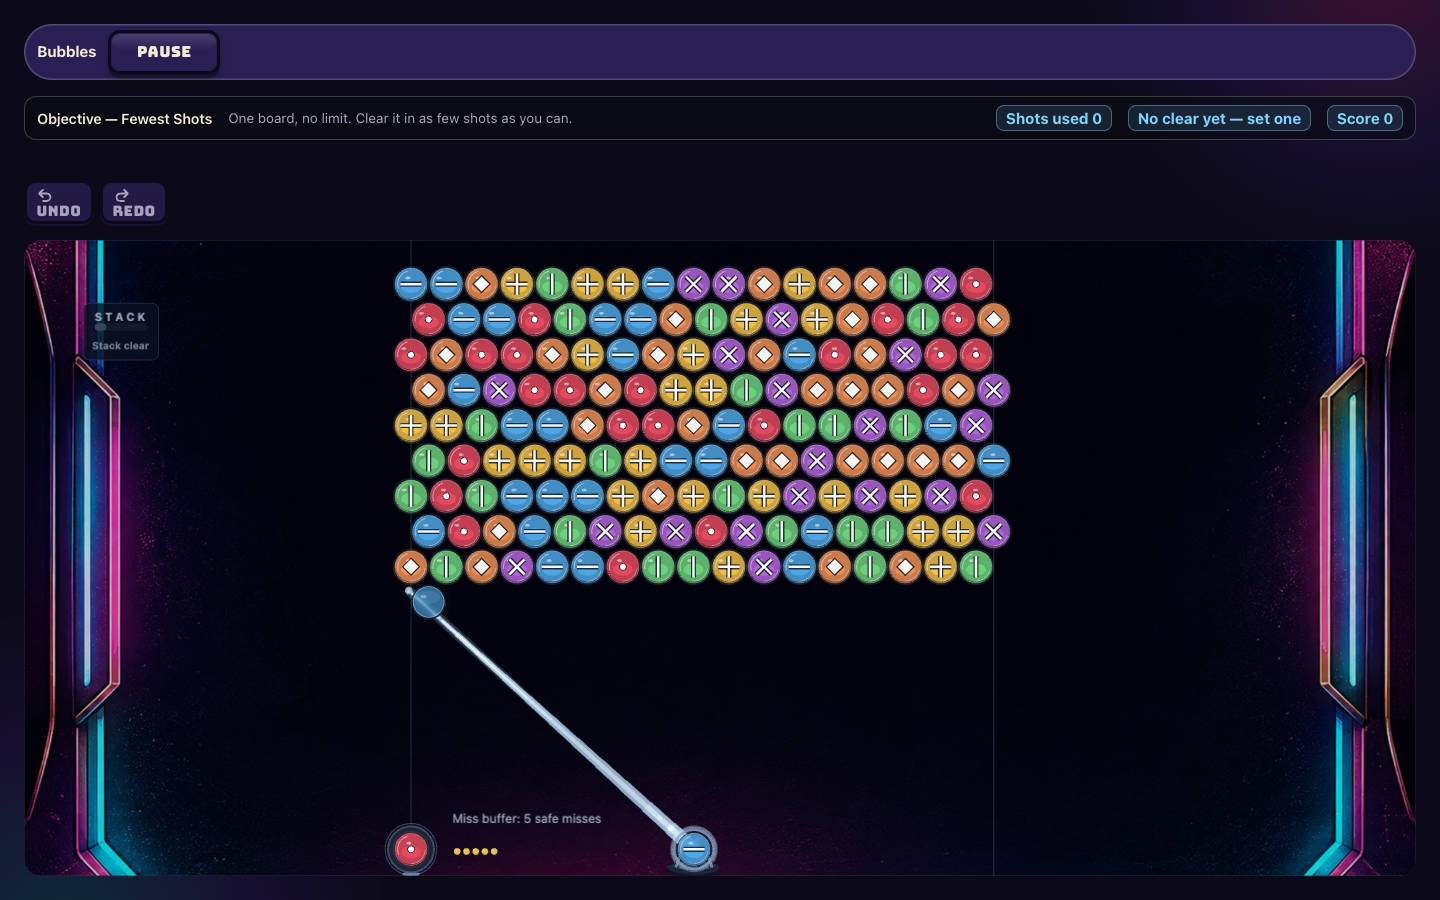Click the 'Miss buffer: 5 safe misses' label
1440x900 pixels.
pyautogui.click(x=527, y=818)
